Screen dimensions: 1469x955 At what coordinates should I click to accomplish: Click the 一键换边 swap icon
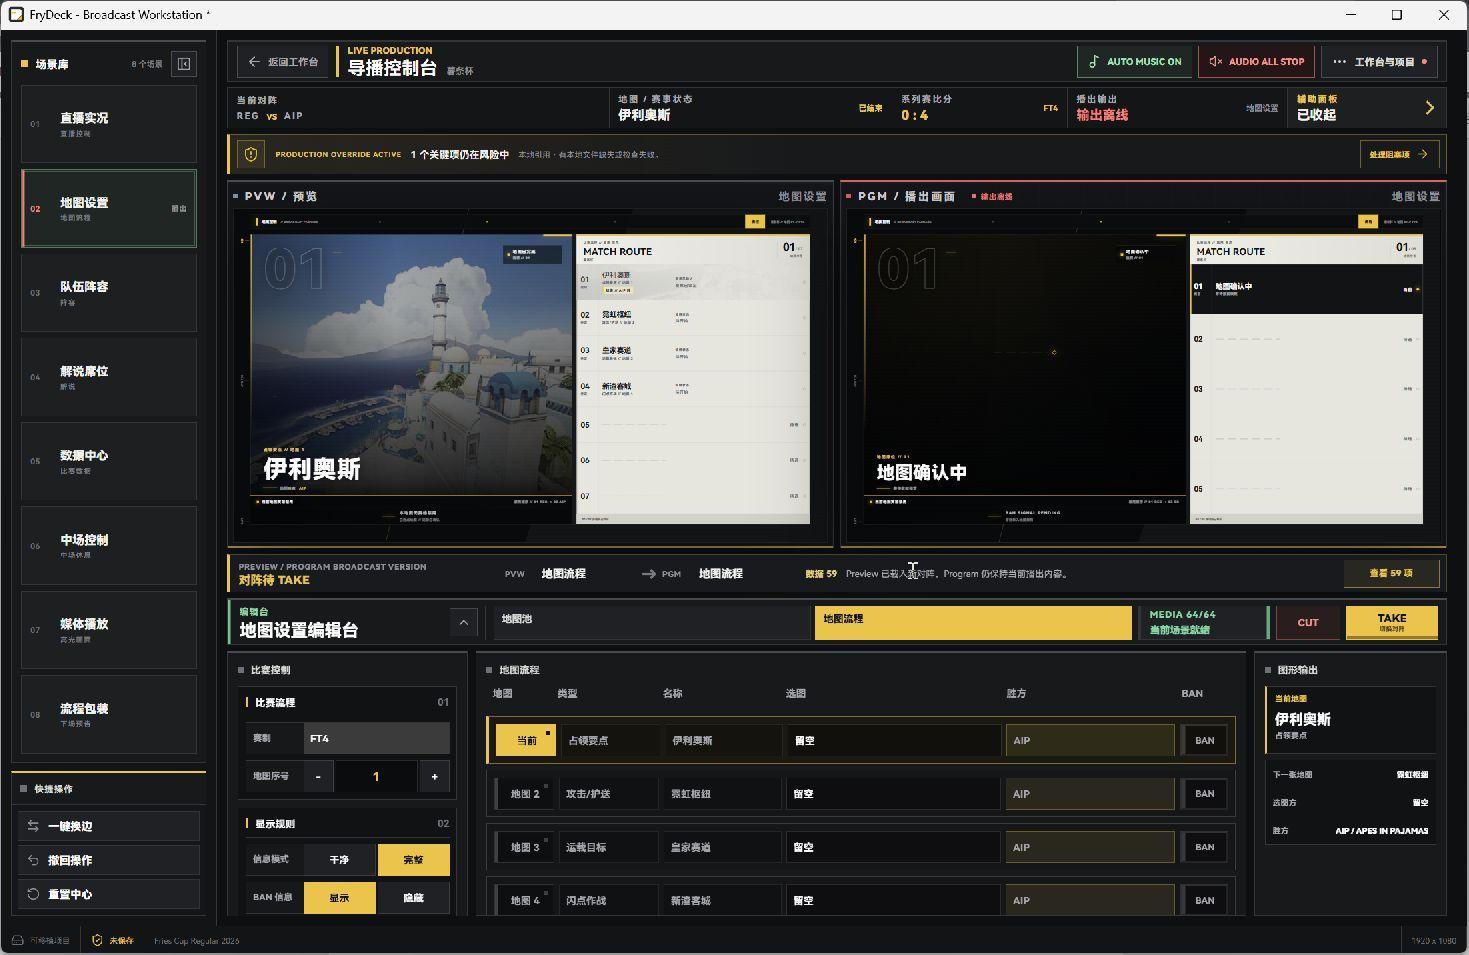coord(33,826)
